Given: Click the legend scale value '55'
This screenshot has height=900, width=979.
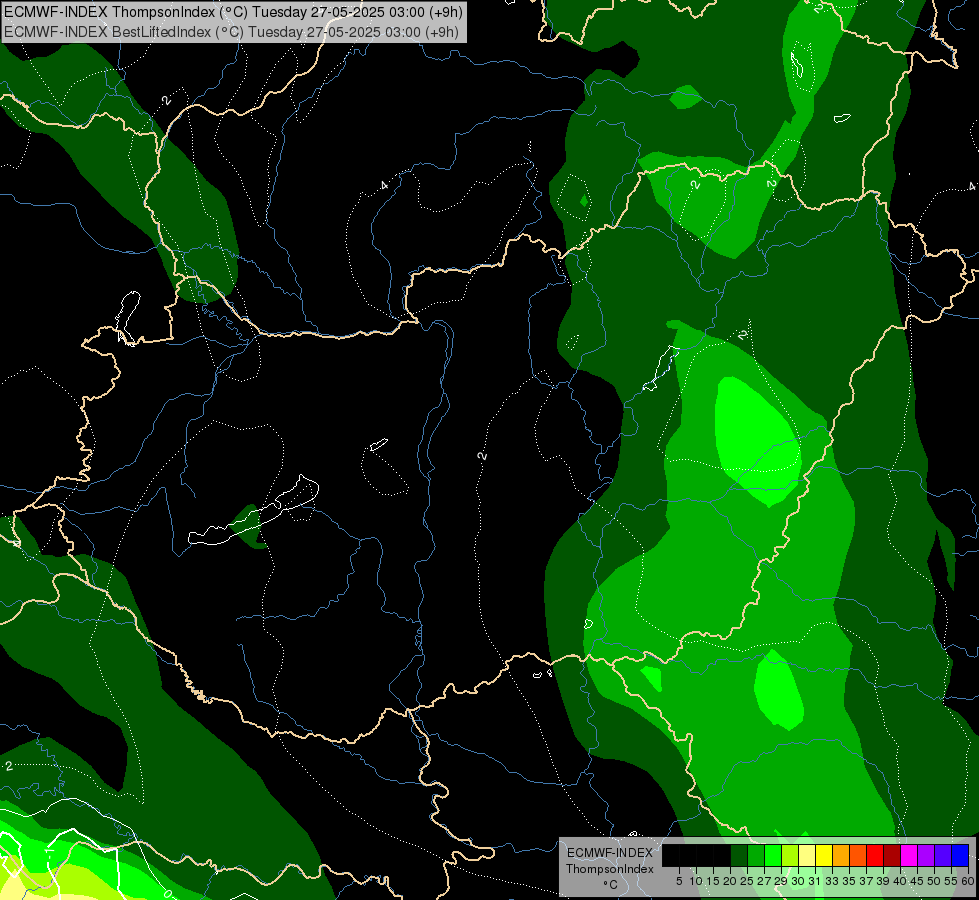Looking at the screenshot, I should pyautogui.click(x=951, y=881).
